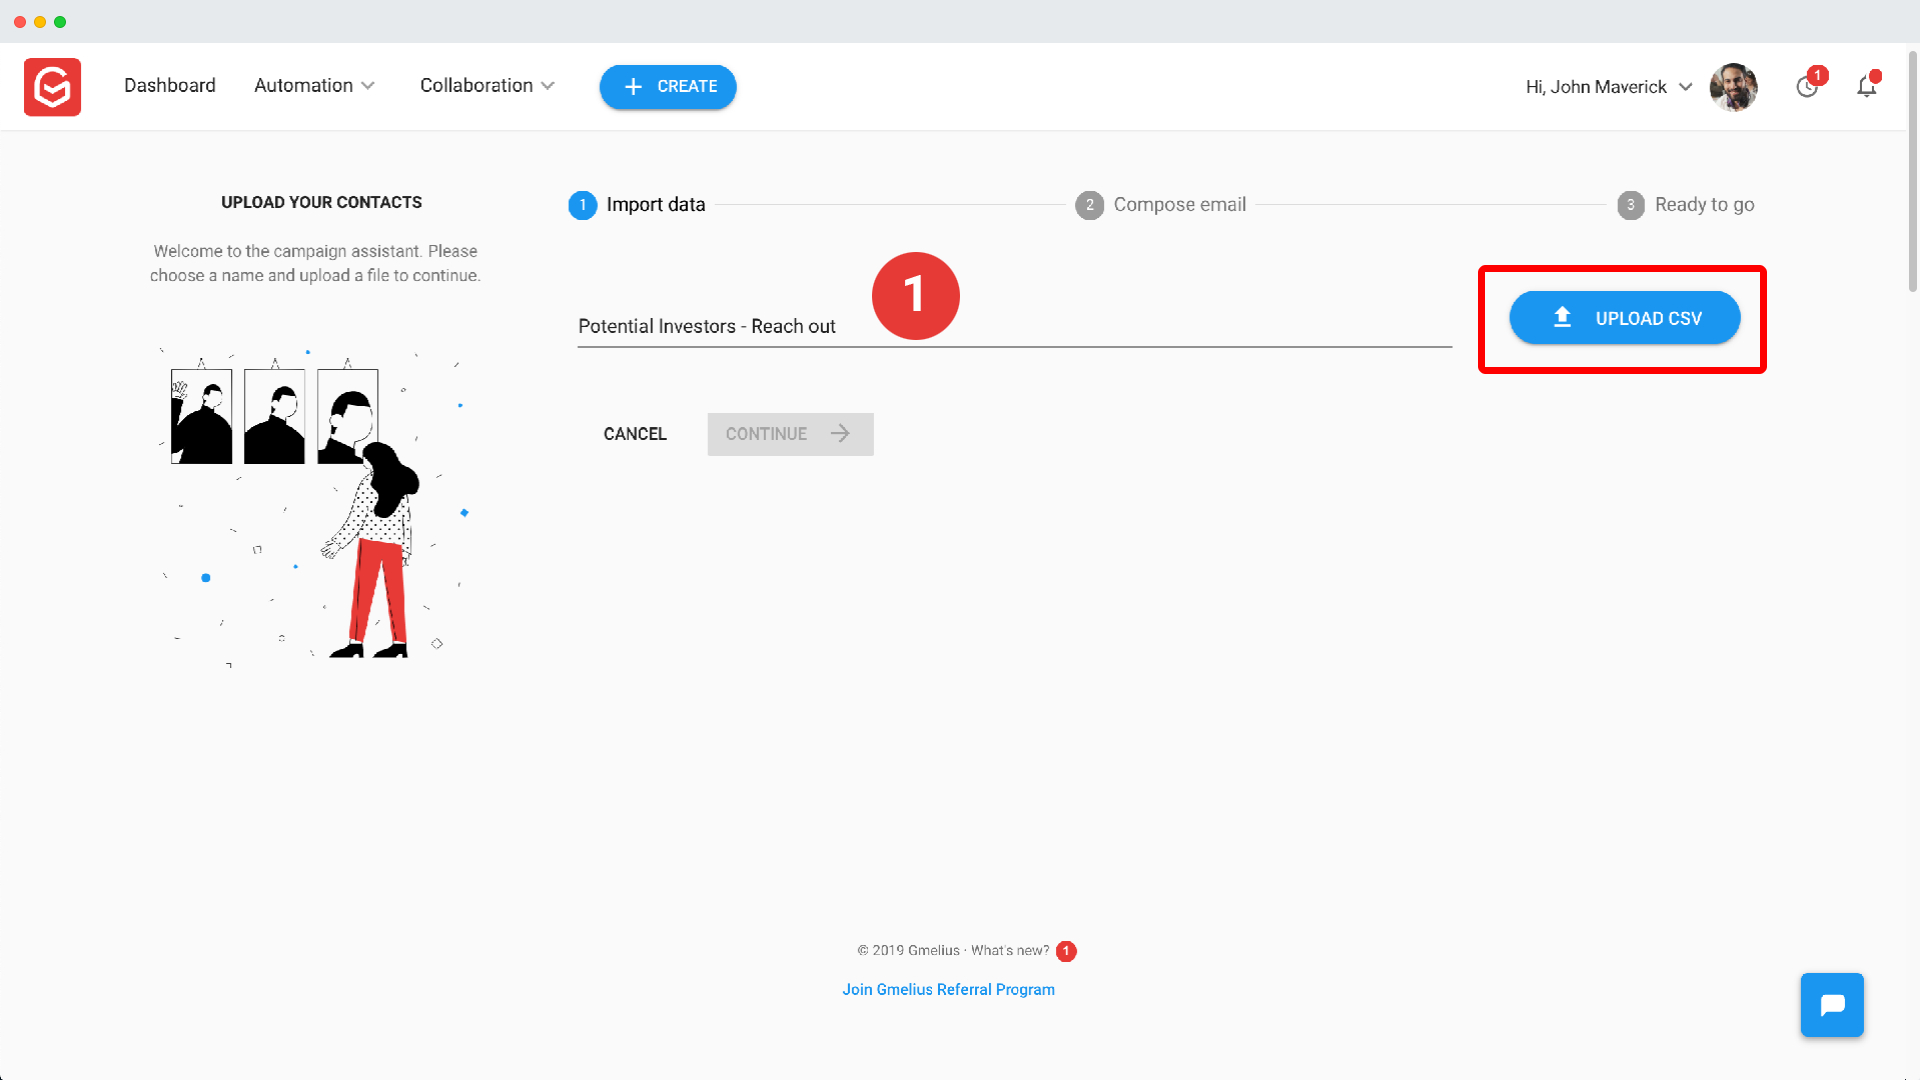Expand the Automation menu
The height and width of the screenshot is (1080, 1920).
pyautogui.click(x=314, y=86)
